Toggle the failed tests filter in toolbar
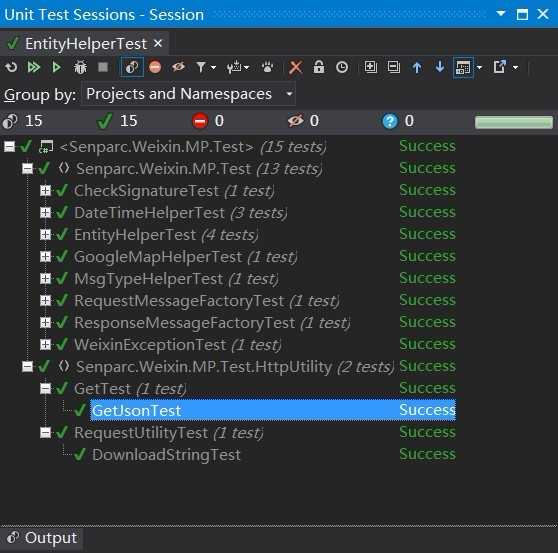 click(x=155, y=67)
